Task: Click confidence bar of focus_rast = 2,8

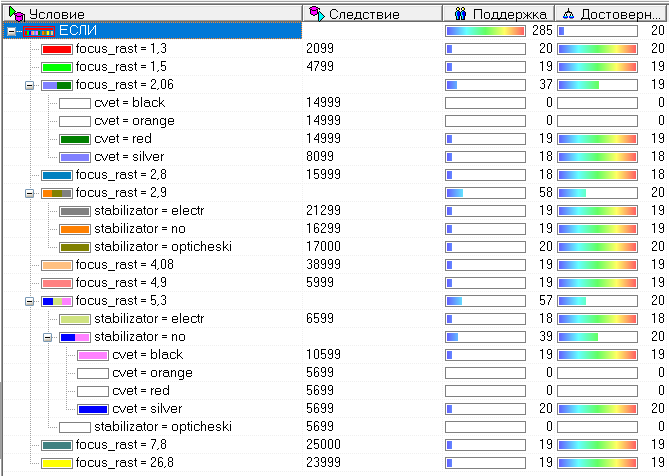Action: tap(597, 175)
